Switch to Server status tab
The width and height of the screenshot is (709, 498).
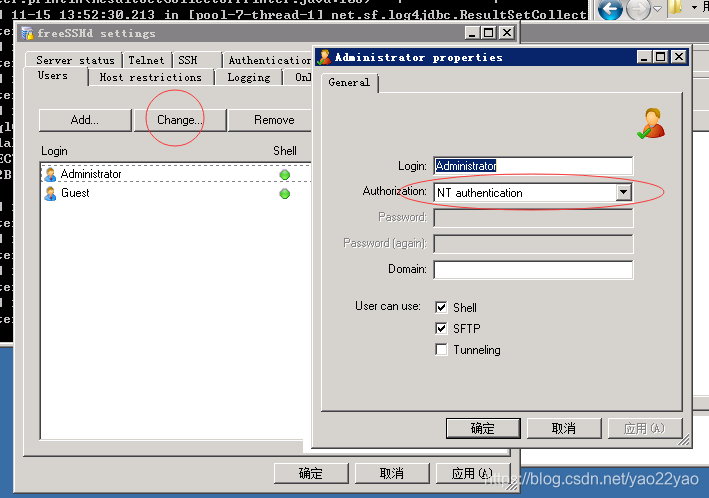[75, 60]
